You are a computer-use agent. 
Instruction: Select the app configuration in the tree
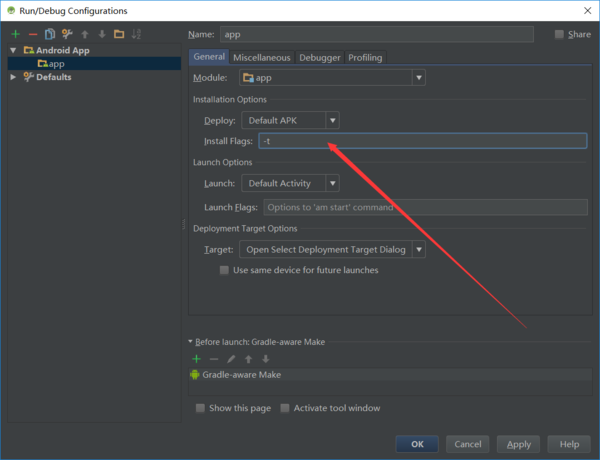(94, 64)
